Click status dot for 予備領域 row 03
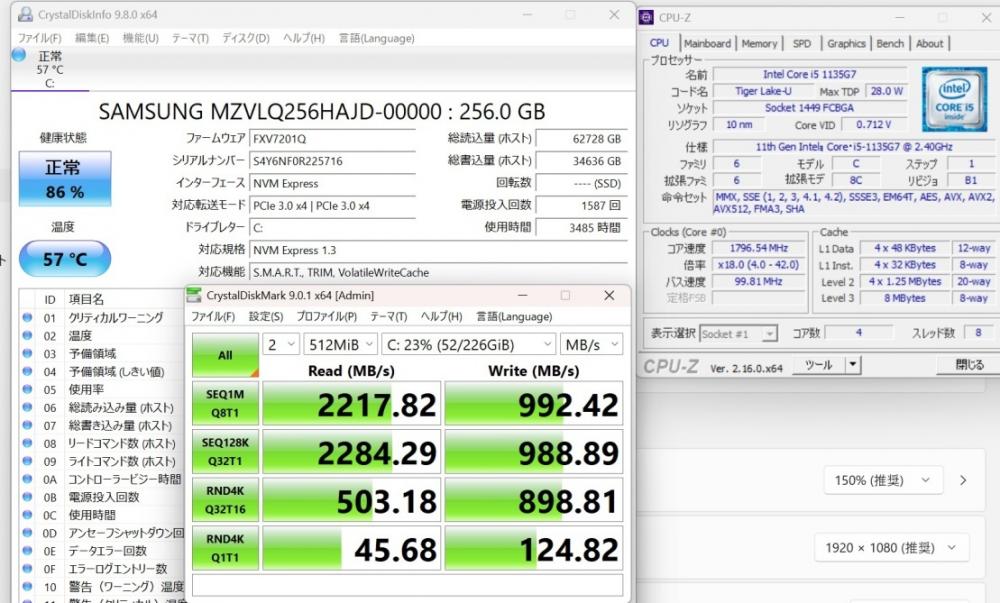The height and width of the screenshot is (603, 1000). [27, 352]
